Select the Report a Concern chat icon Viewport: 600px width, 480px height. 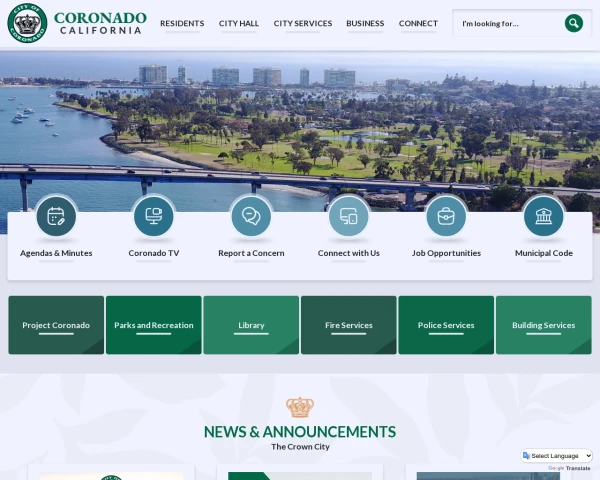(x=251, y=216)
